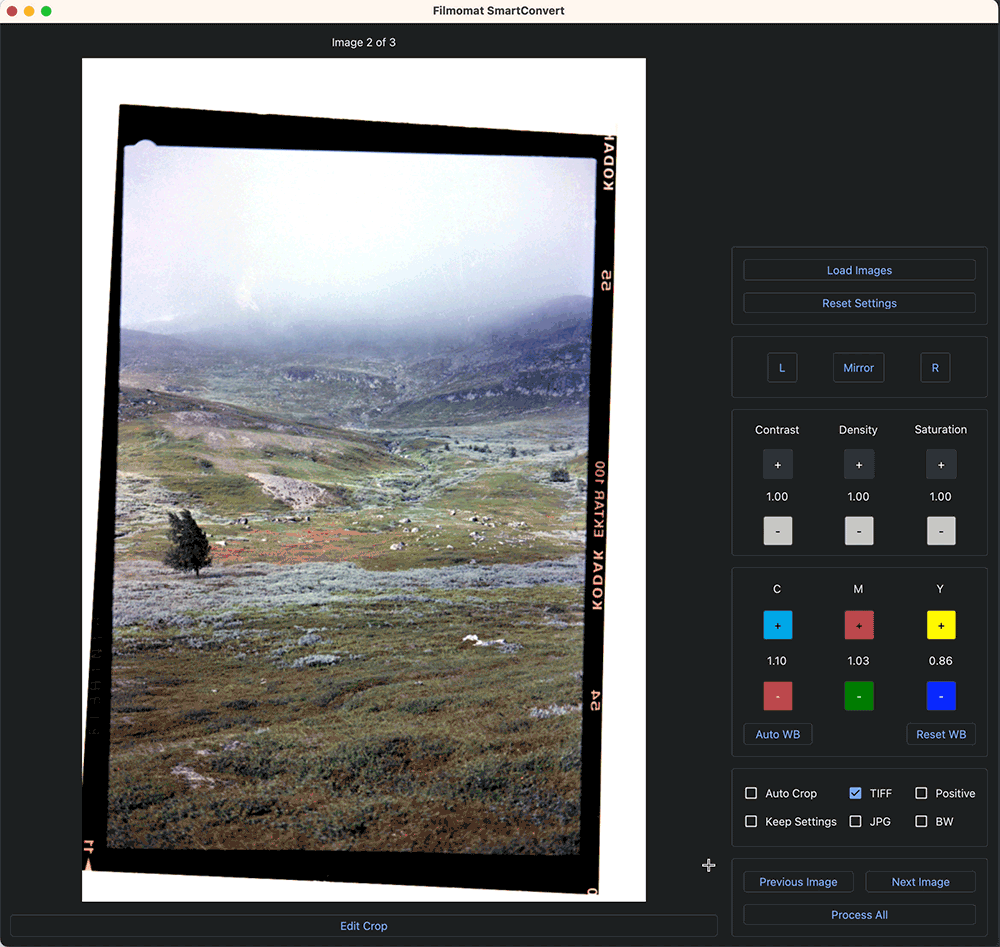
Task: Decrease the Density value
Action: point(858,531)
